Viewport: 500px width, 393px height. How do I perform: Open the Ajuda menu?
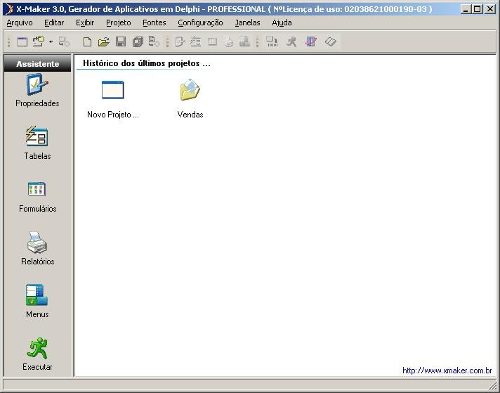click(x=282, y=23)
